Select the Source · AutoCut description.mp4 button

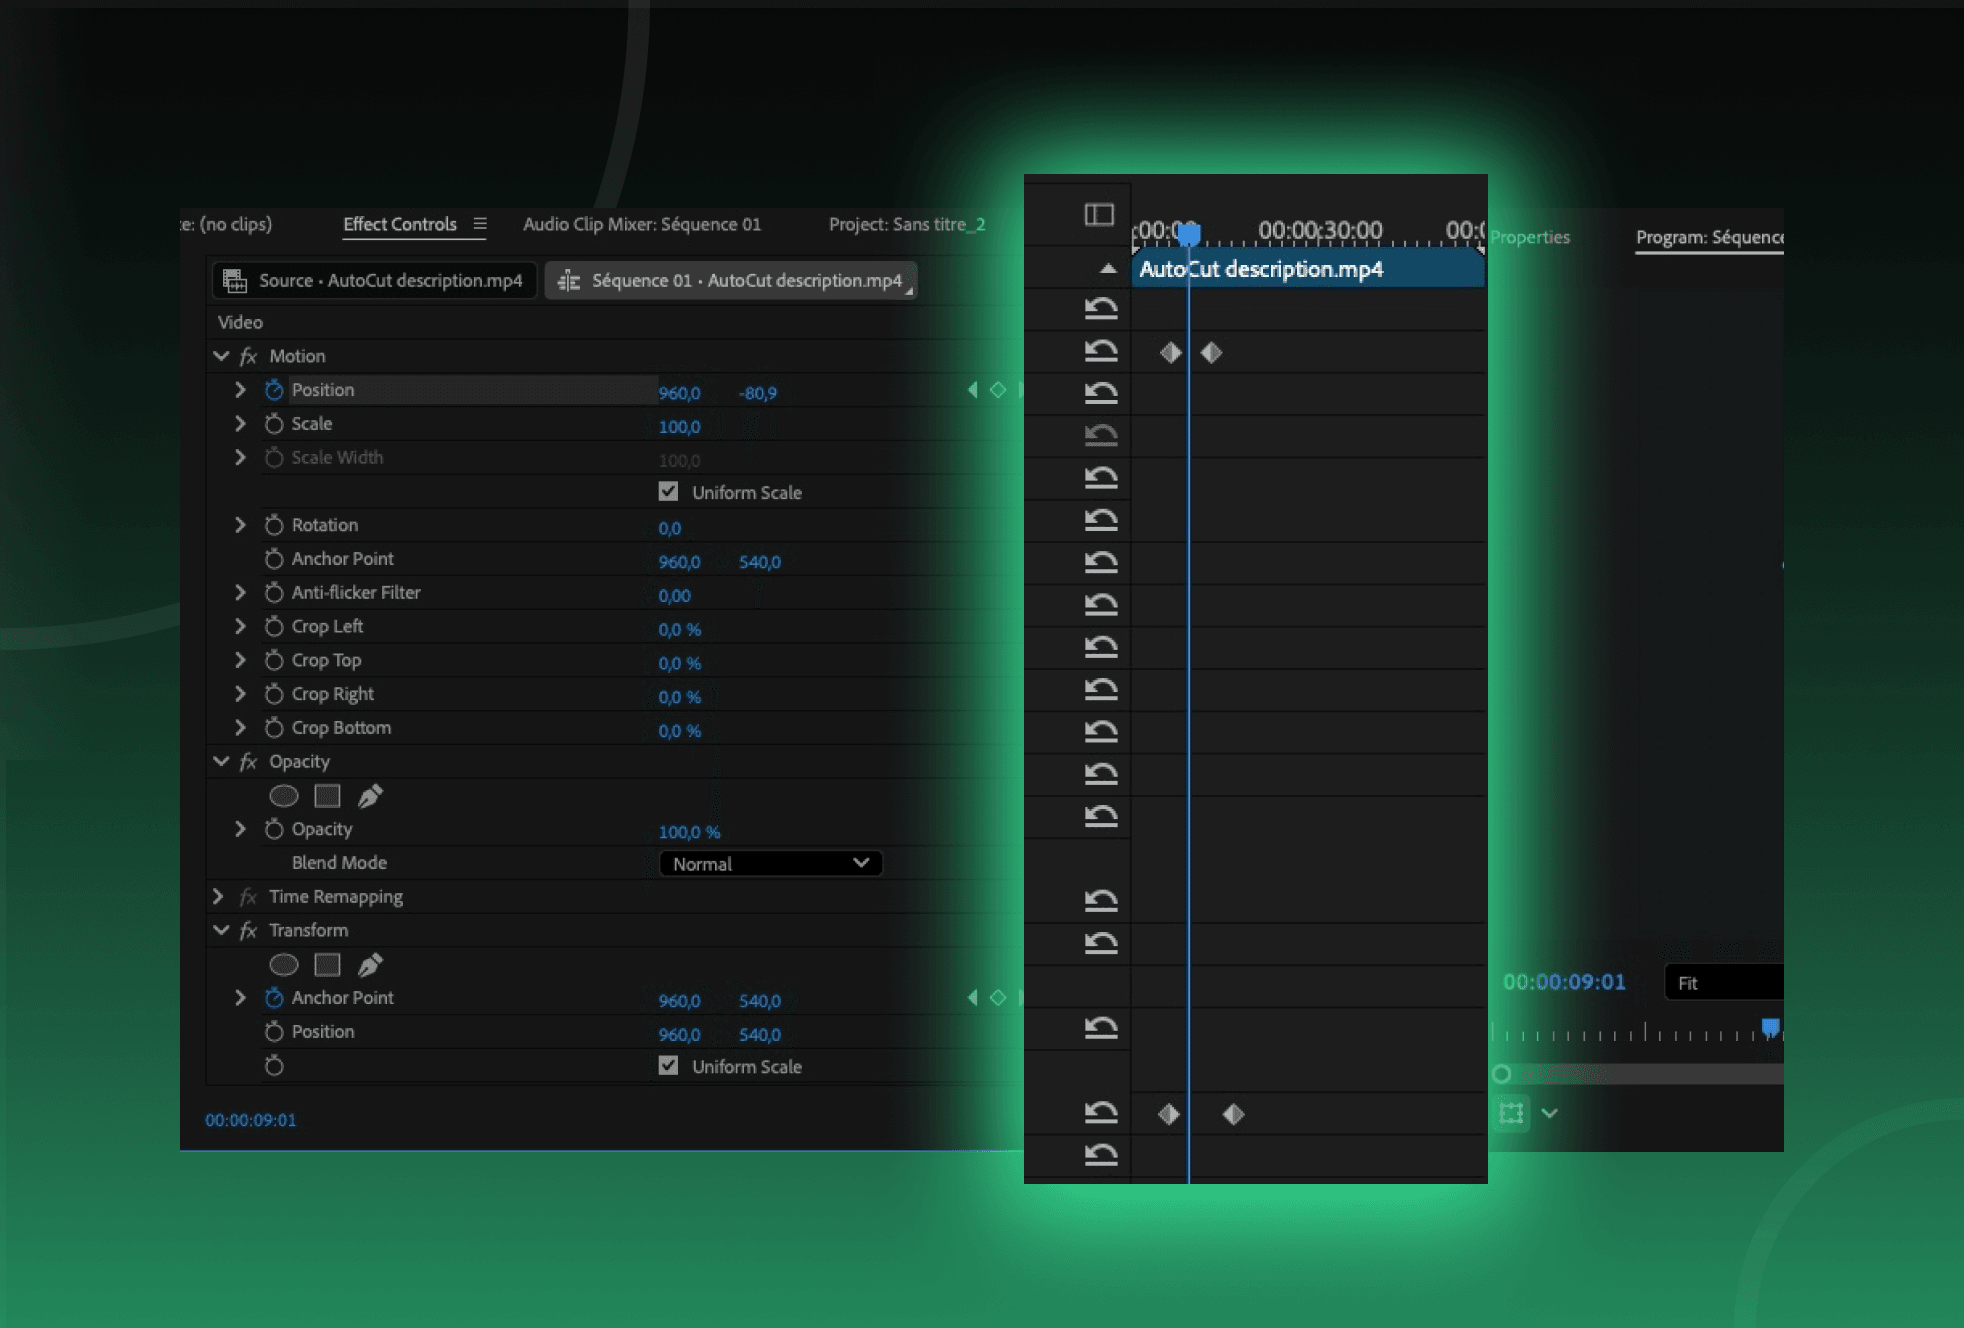click(374, 280)
